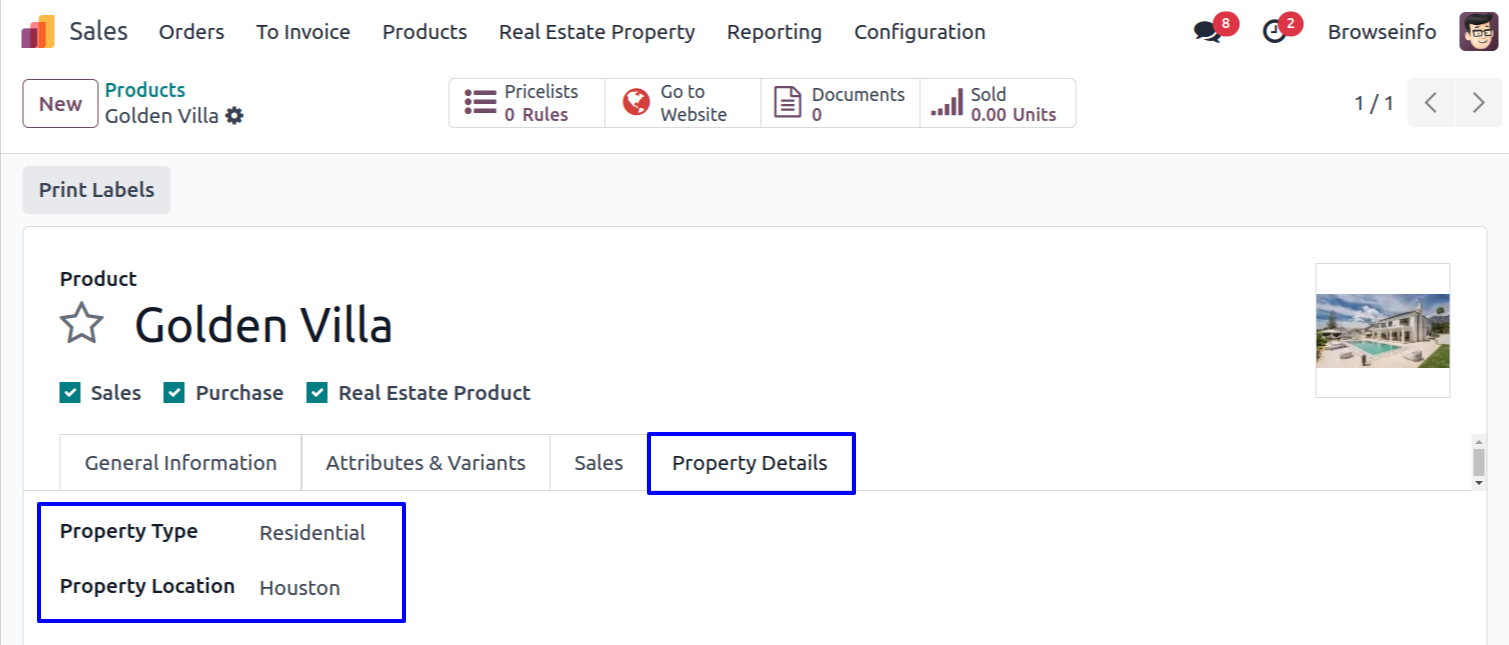Open the activities clock icon
Image resolution: width=1509 pixels, height=645 pixels.
tap(1275, 32)
